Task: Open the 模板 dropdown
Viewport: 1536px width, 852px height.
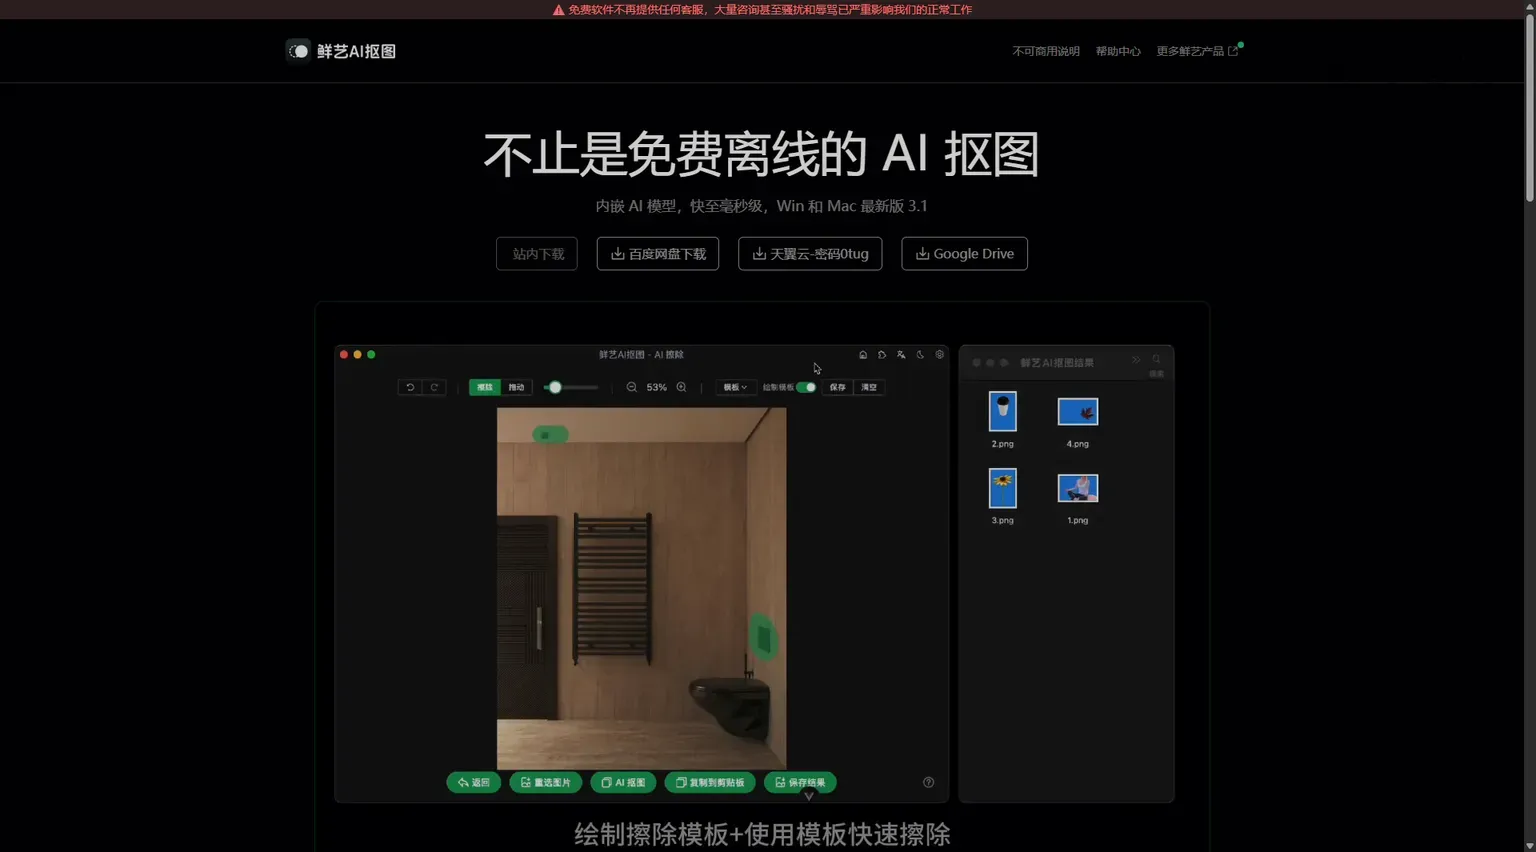Action: pos(735,387)
